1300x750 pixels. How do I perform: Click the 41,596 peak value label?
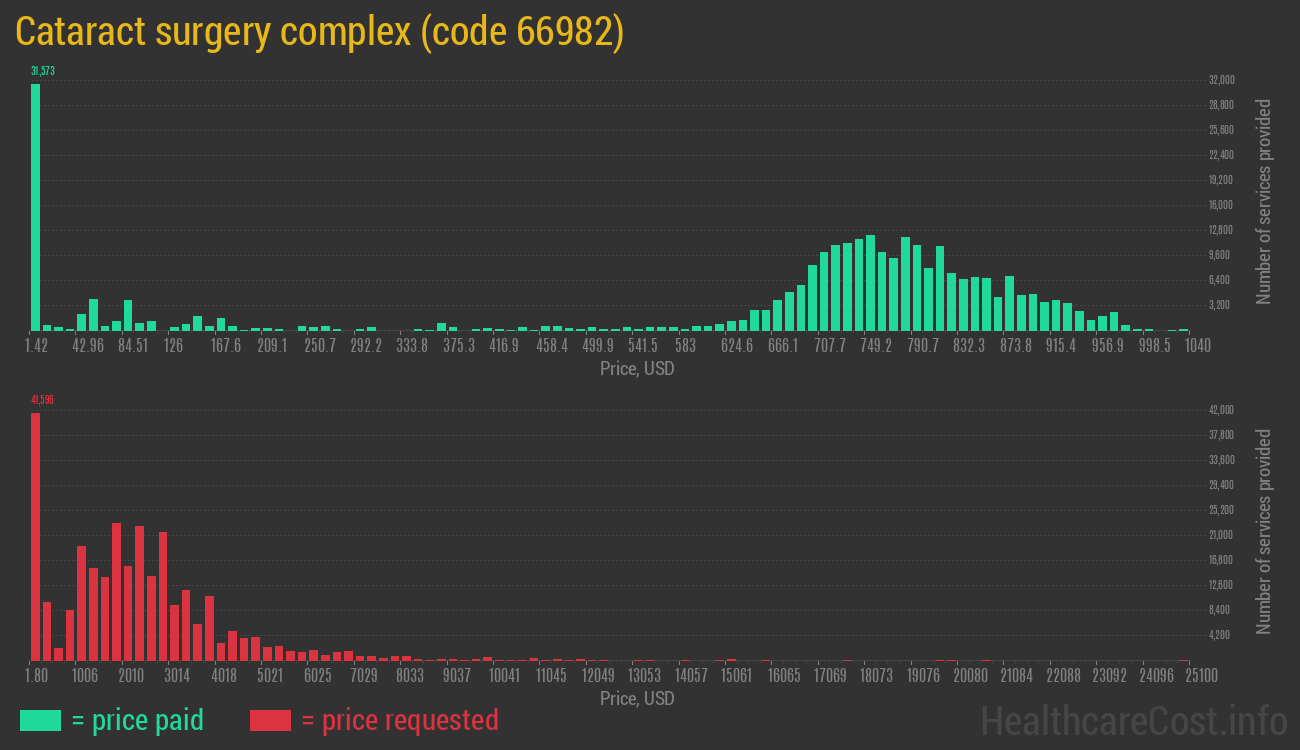click(42, 400)
